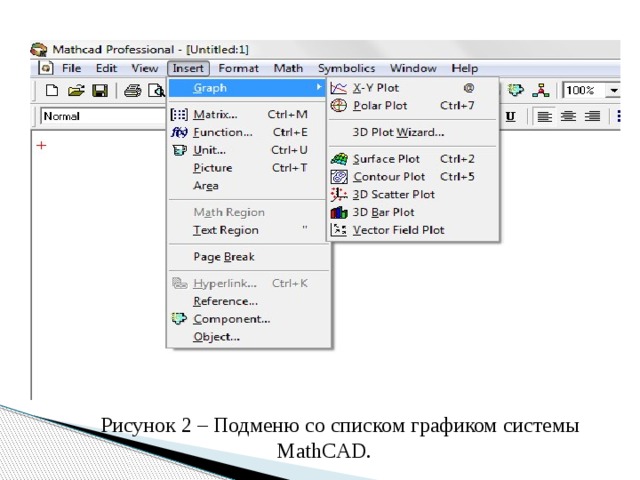Click the Mathcad document icon beside File
640x480 pixels.
[x=46, y=68]
